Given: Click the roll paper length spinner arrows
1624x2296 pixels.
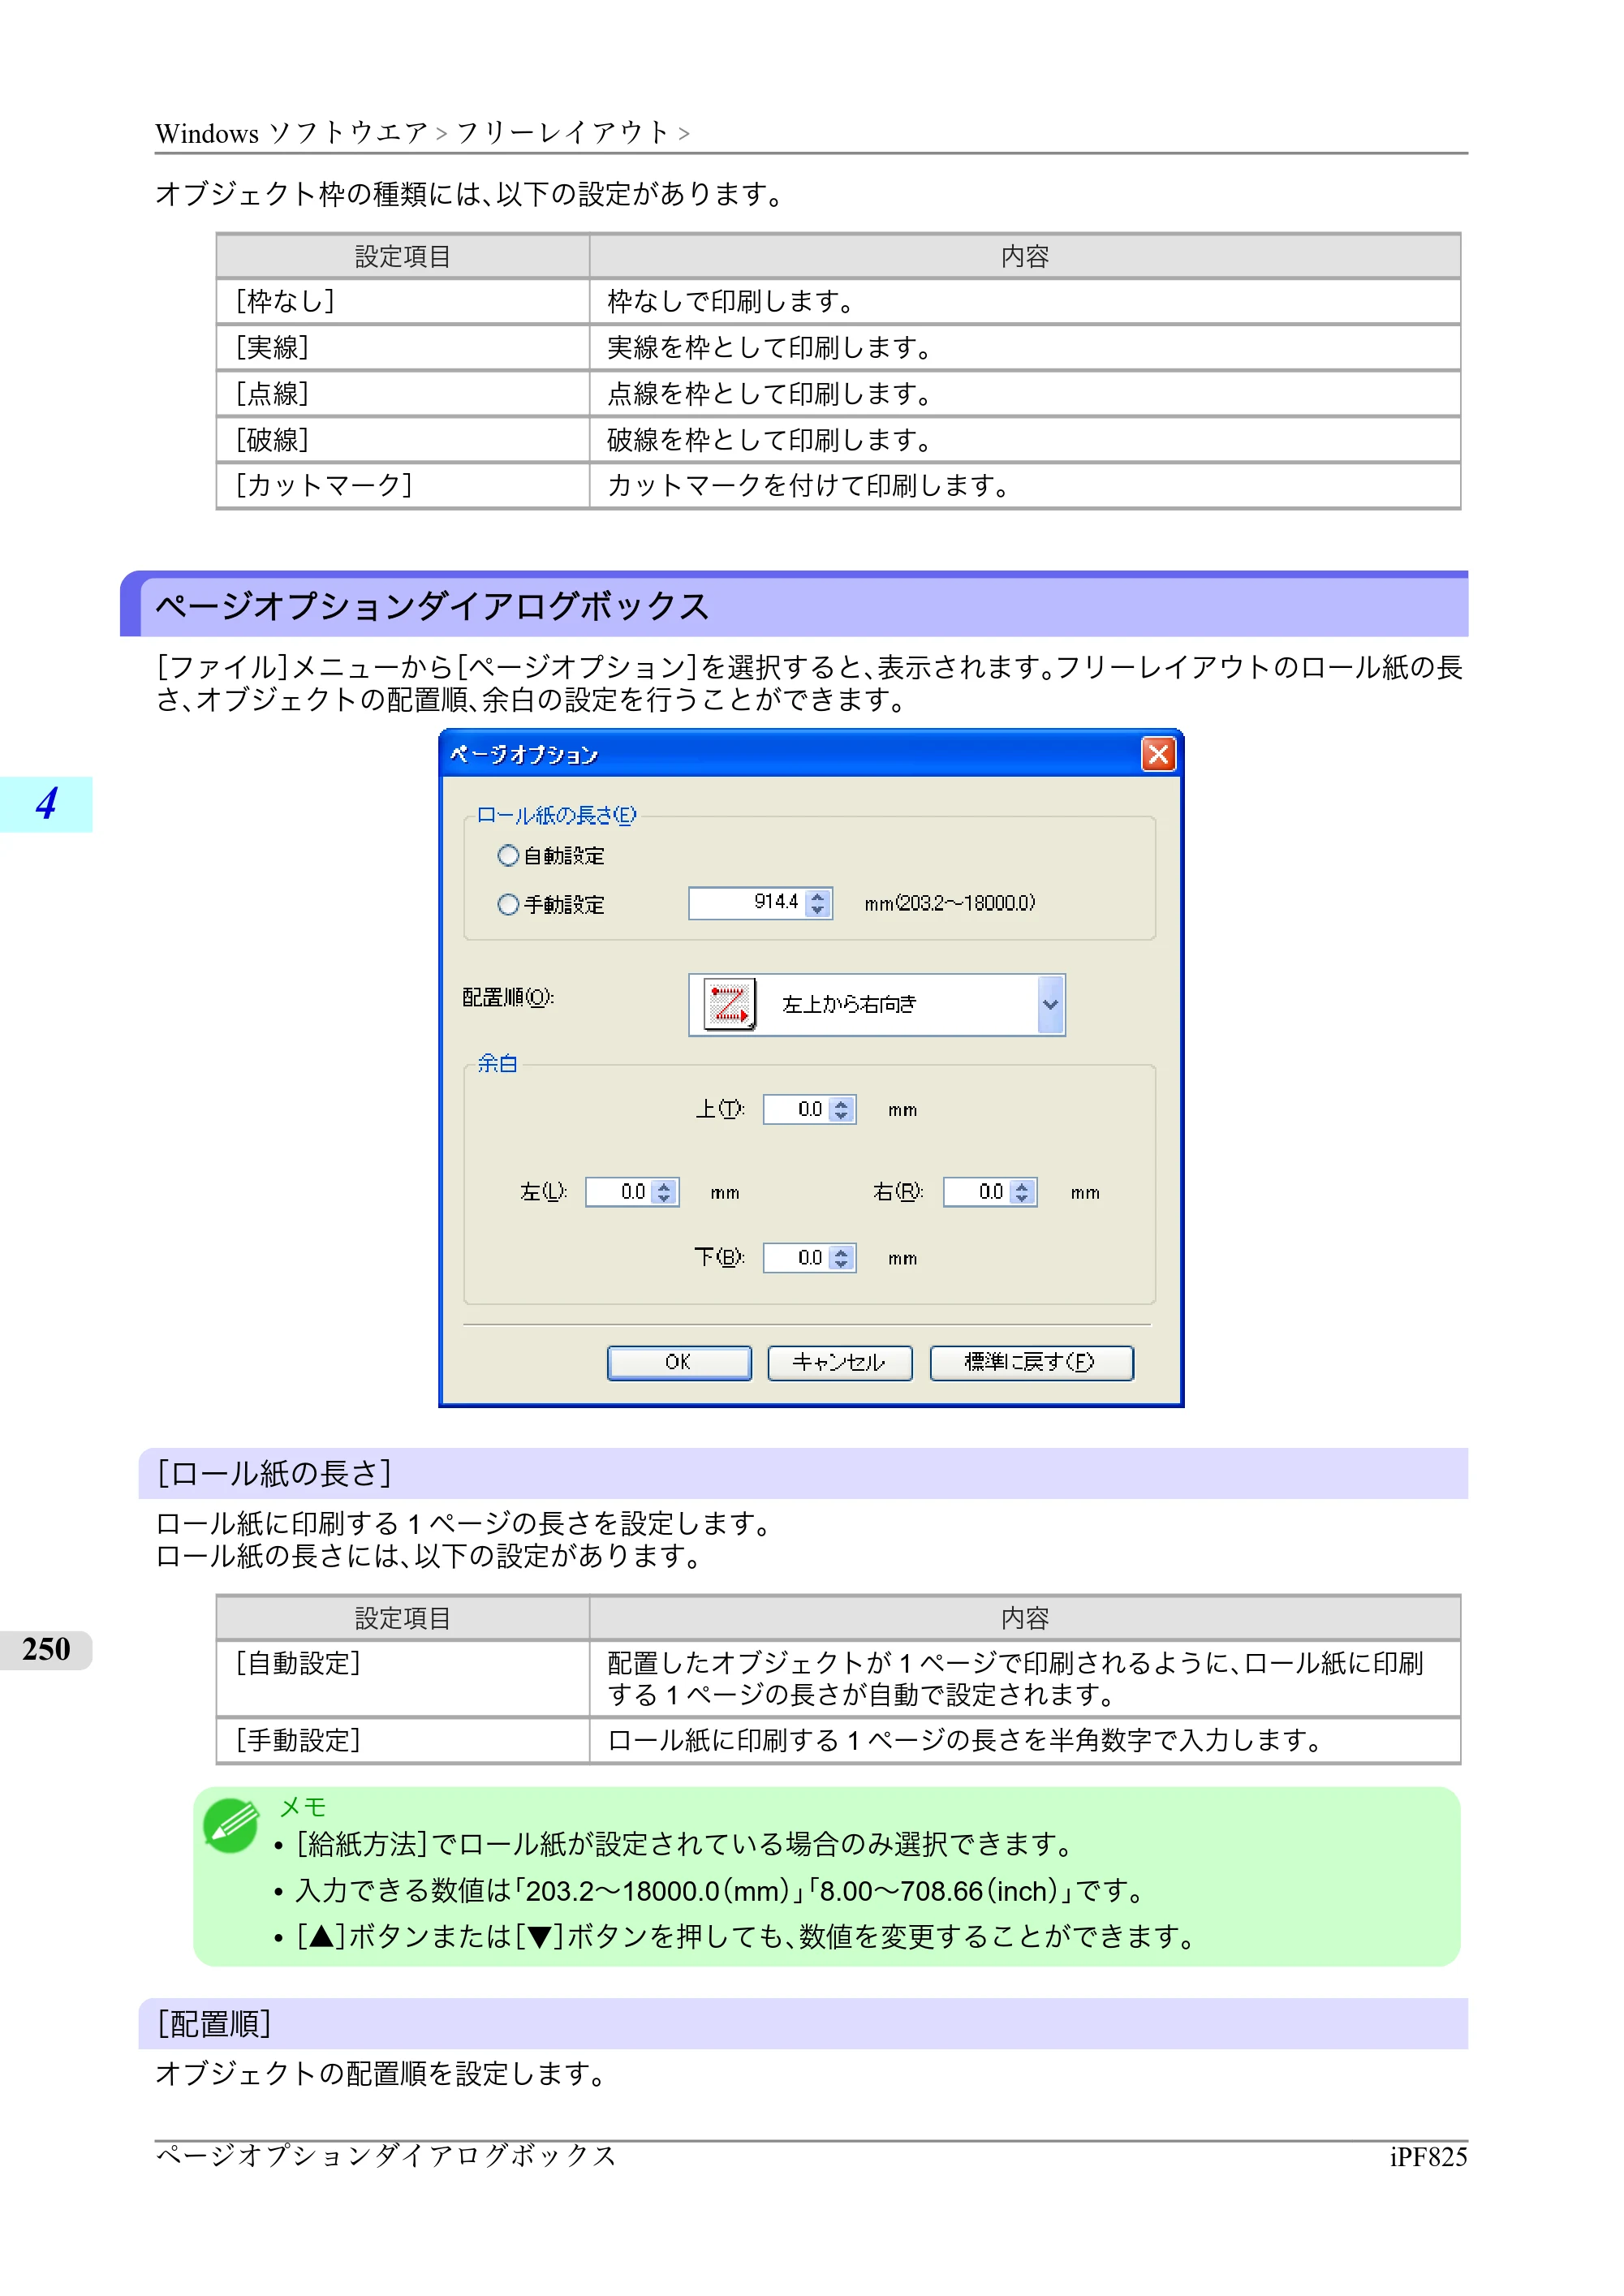Looking at the screenshot, I should tap(819, 903).
